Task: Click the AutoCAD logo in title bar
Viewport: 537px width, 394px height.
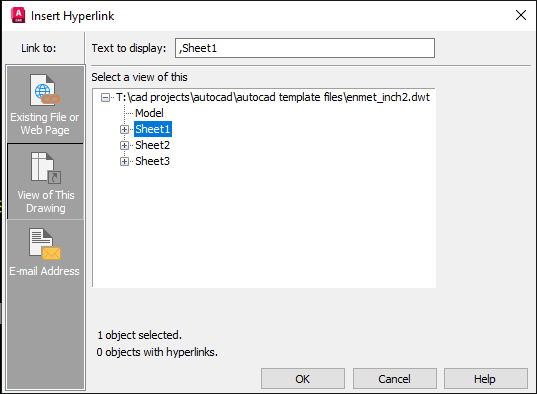Action: pyautogui.click(x=18, y=15)
